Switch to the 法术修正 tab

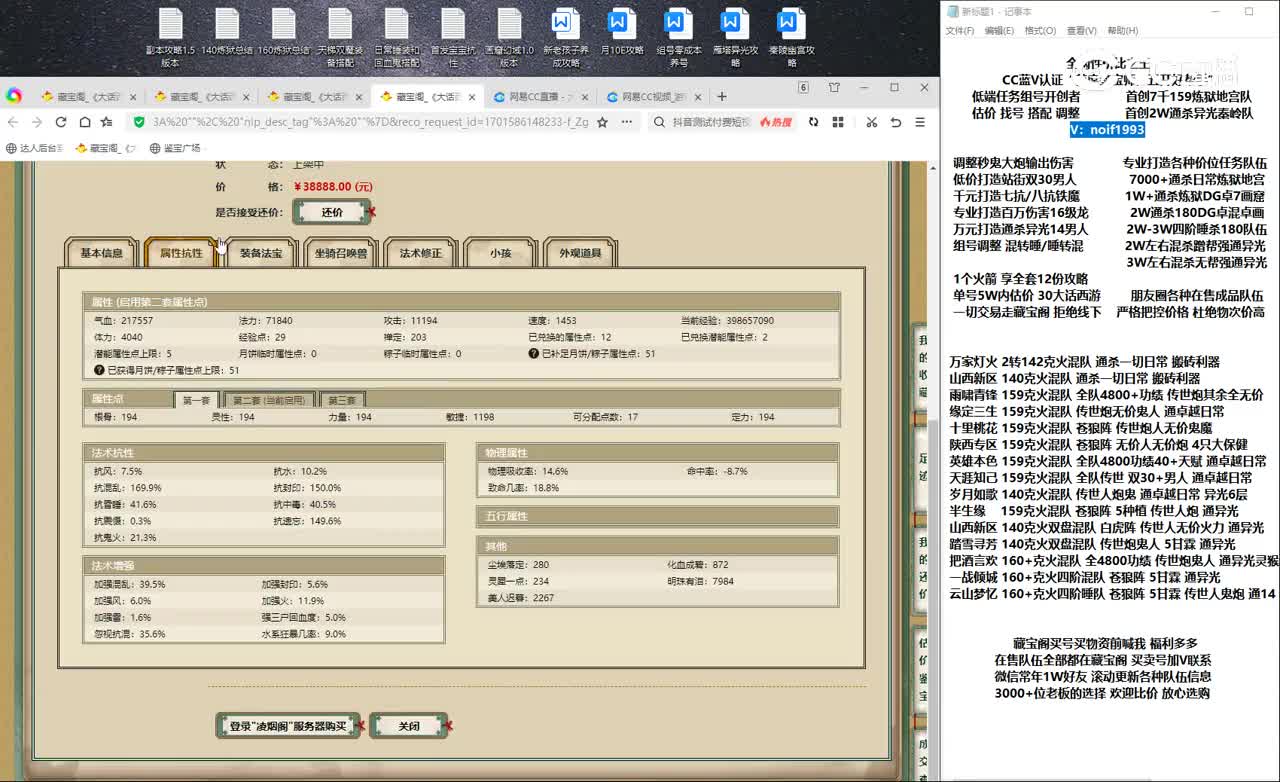pos(420,253)
